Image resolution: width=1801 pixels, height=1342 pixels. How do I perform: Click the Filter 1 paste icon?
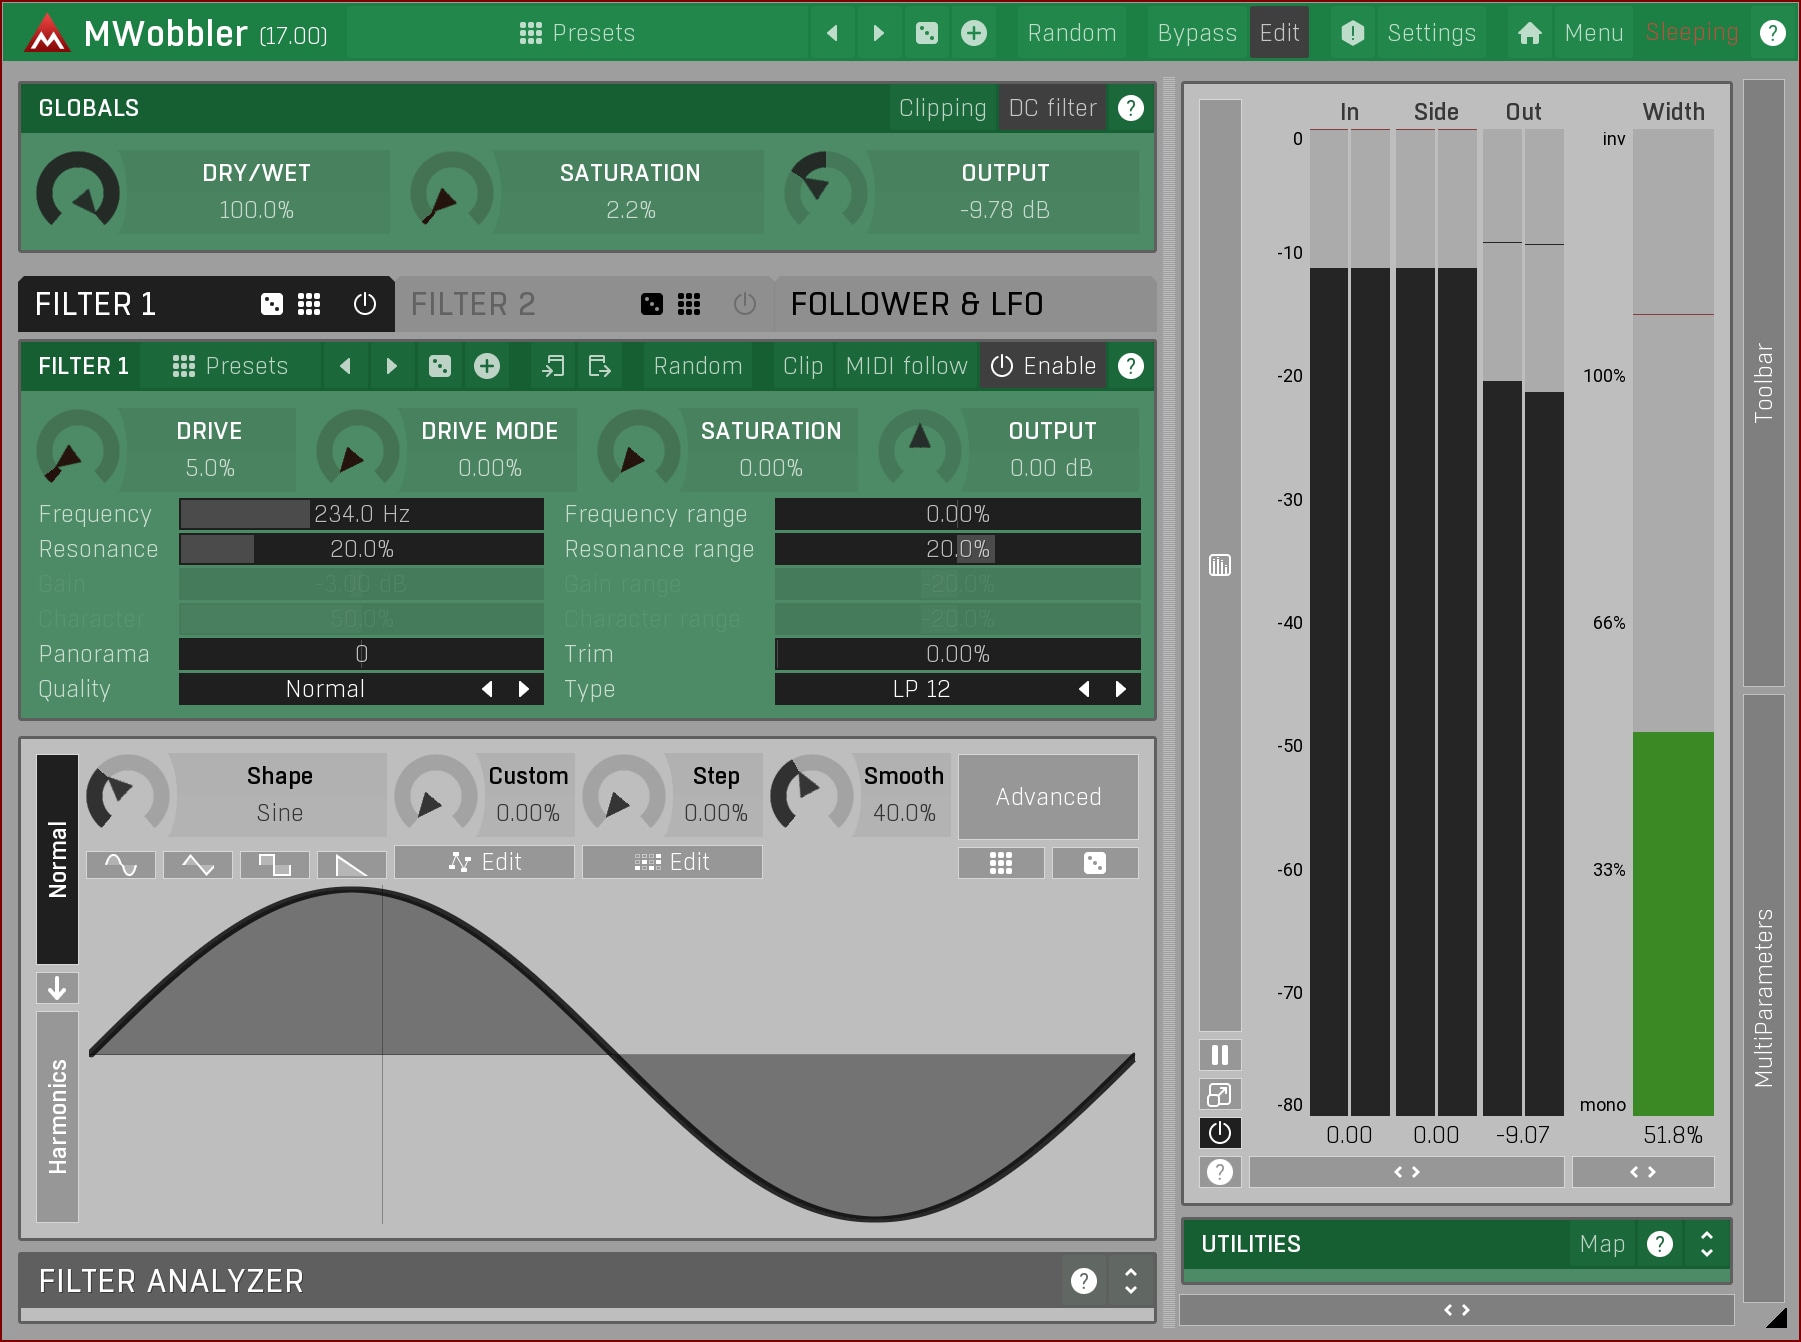(599, 366)
